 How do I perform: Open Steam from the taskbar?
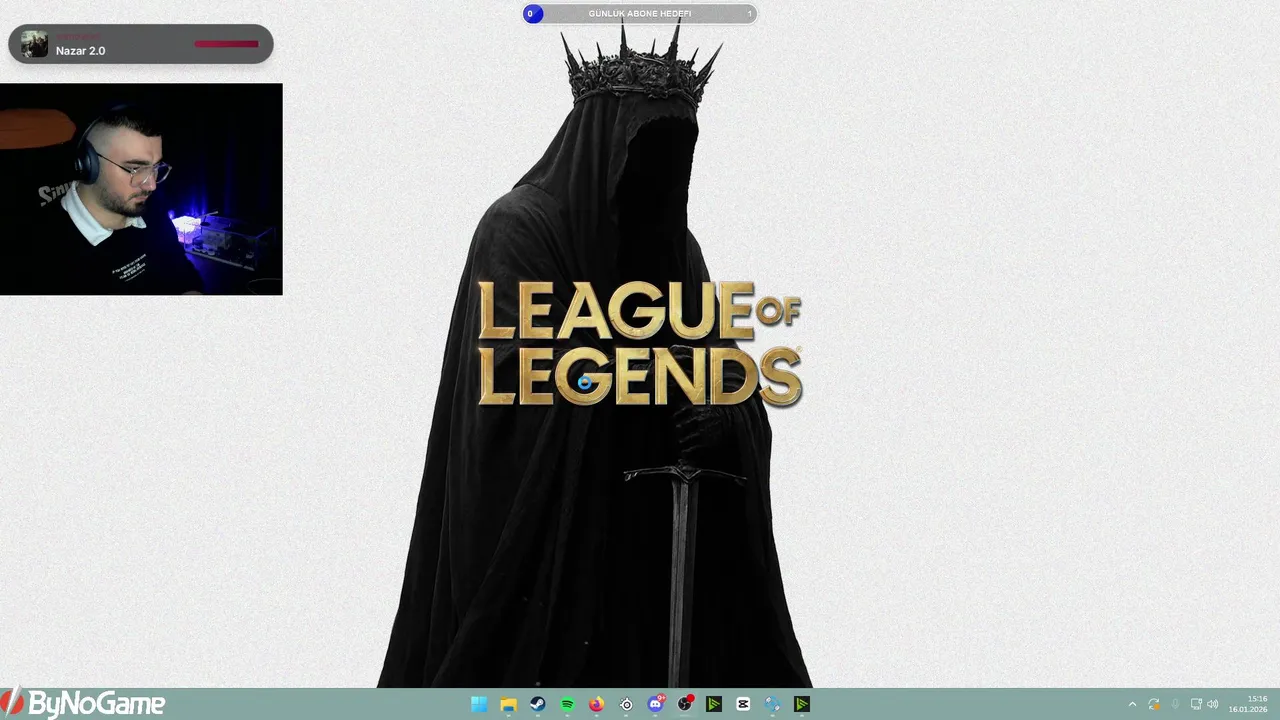pyautogui.click(x=538, y=704)
